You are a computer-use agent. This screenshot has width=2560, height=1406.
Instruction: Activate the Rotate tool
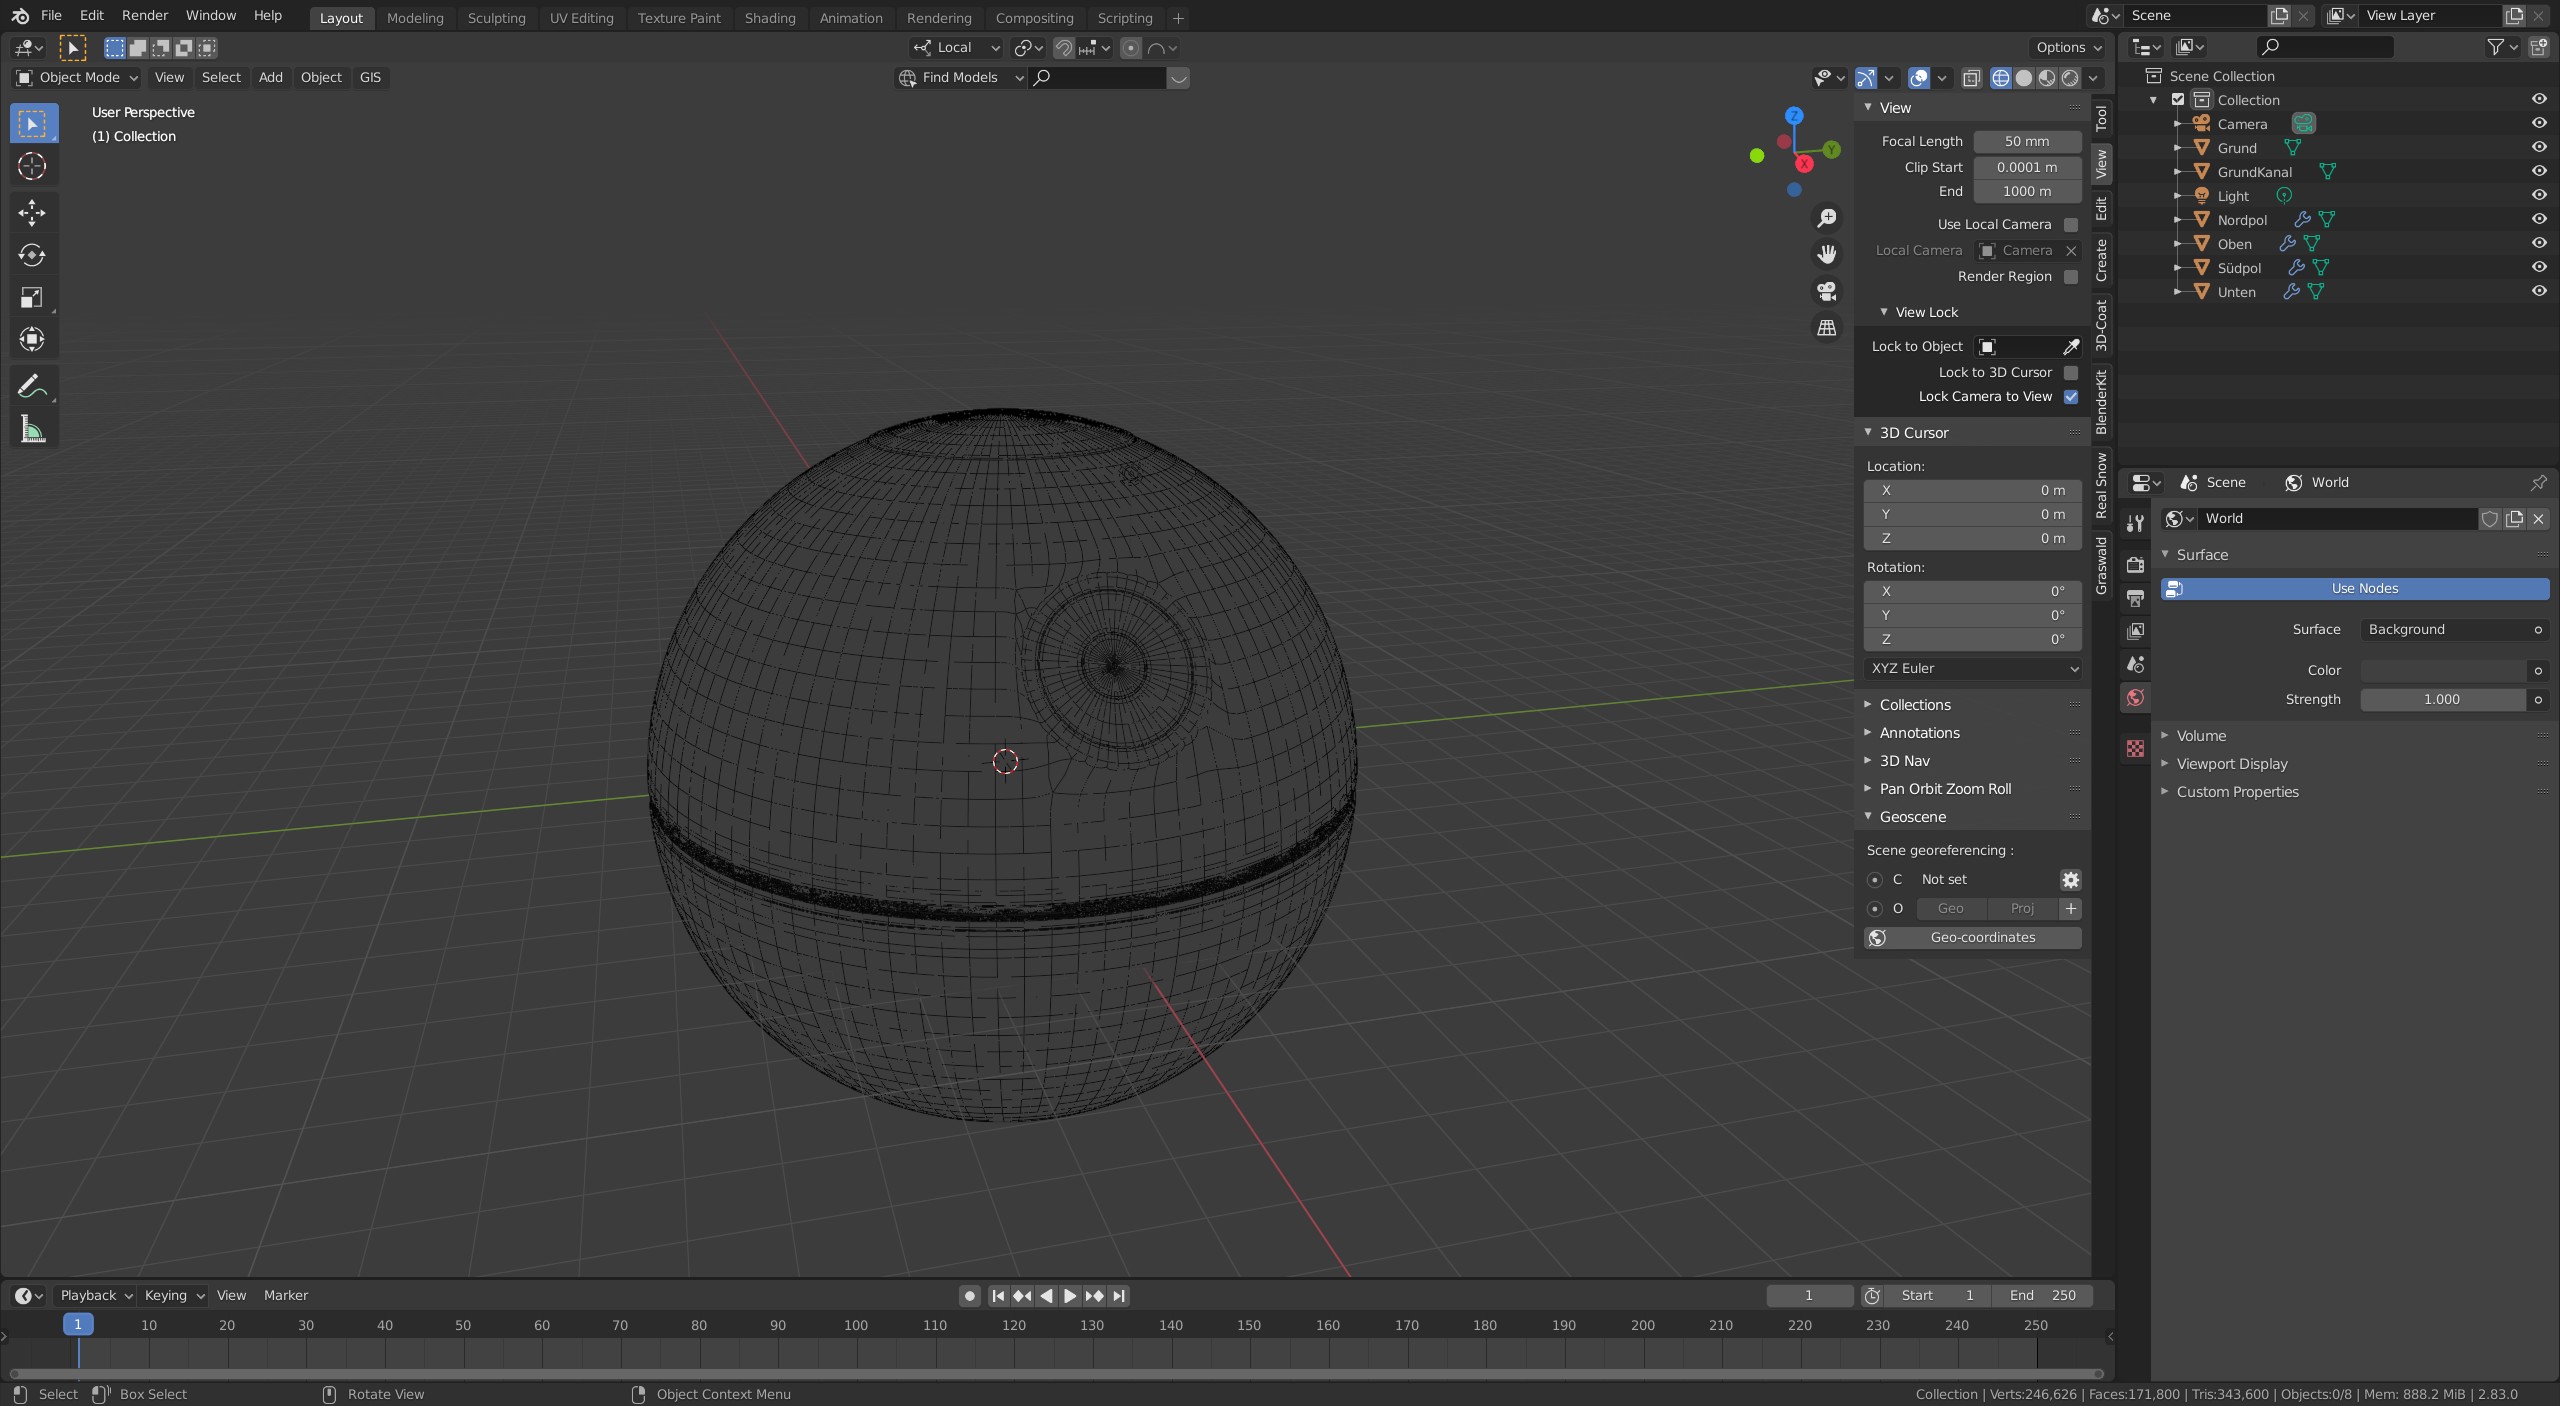click(32, 255)
